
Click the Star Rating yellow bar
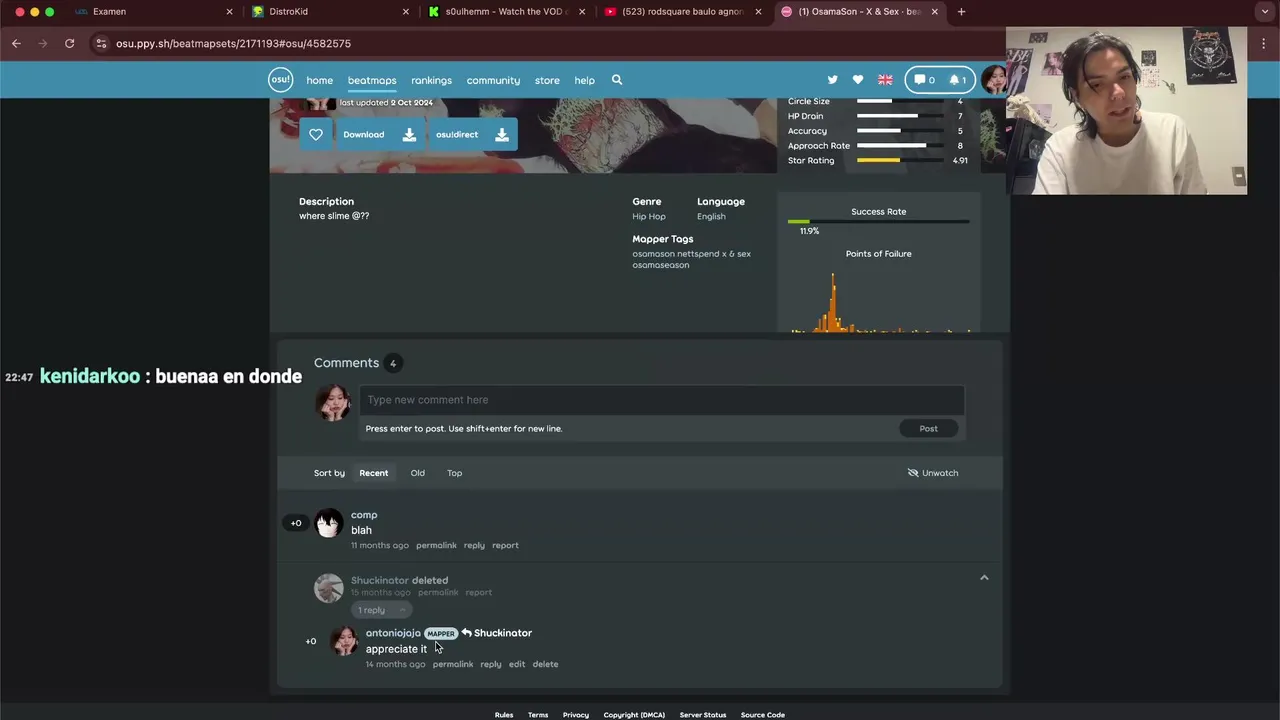point(878,160)
